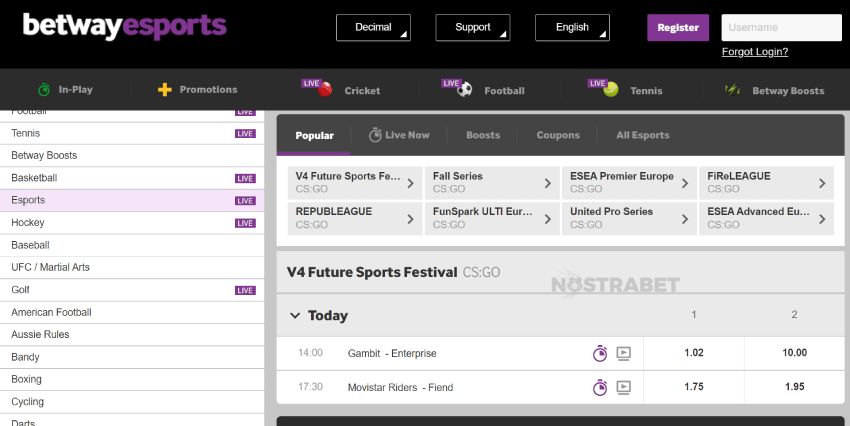Viewport: 850px width, 426px height.
Task: Click live stream icon for Gambit - Enterprise
Action: 624,354
